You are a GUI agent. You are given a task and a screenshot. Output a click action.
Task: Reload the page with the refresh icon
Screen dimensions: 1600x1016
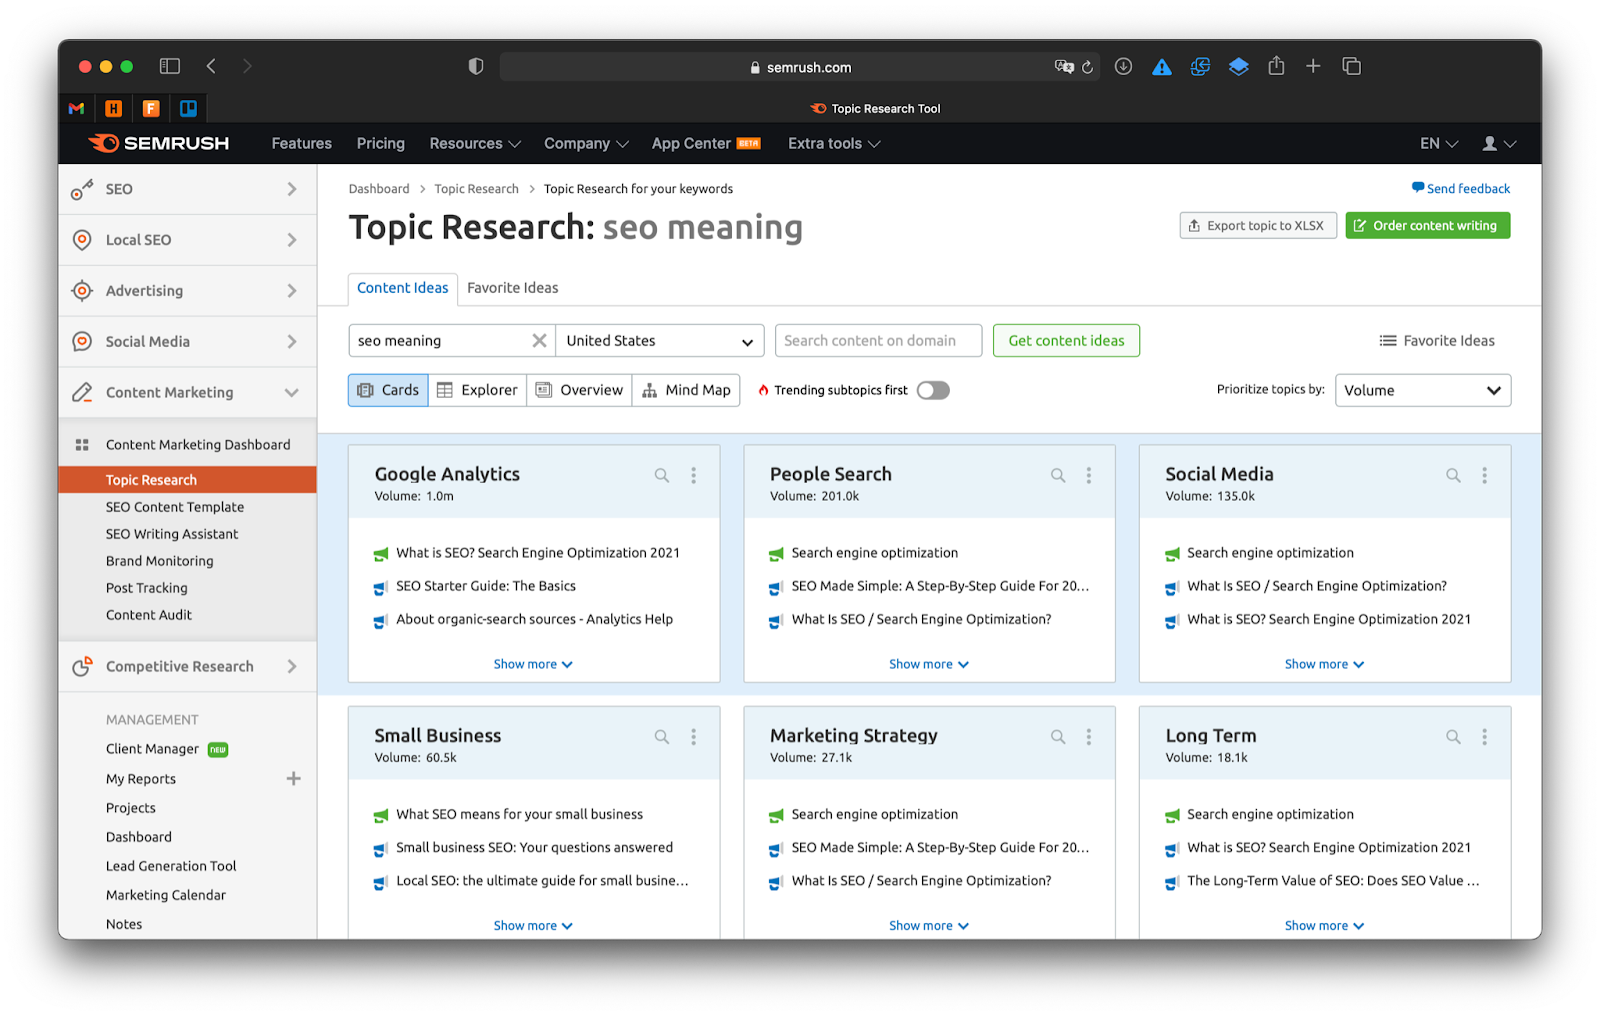click(1087, 67)
